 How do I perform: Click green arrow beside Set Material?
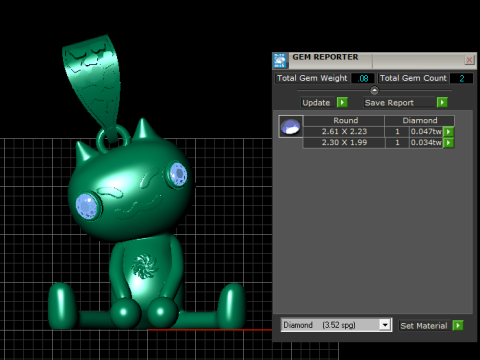(x=458, y=325)
